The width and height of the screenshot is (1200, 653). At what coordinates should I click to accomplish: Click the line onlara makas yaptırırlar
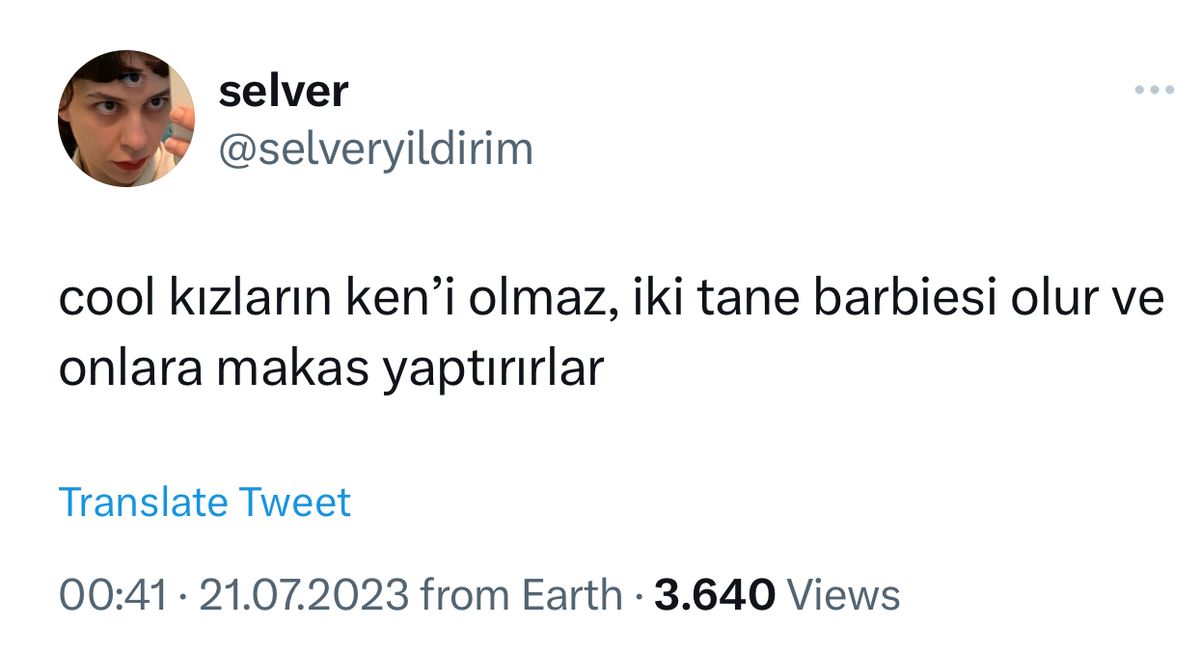(x=332, y=371)
